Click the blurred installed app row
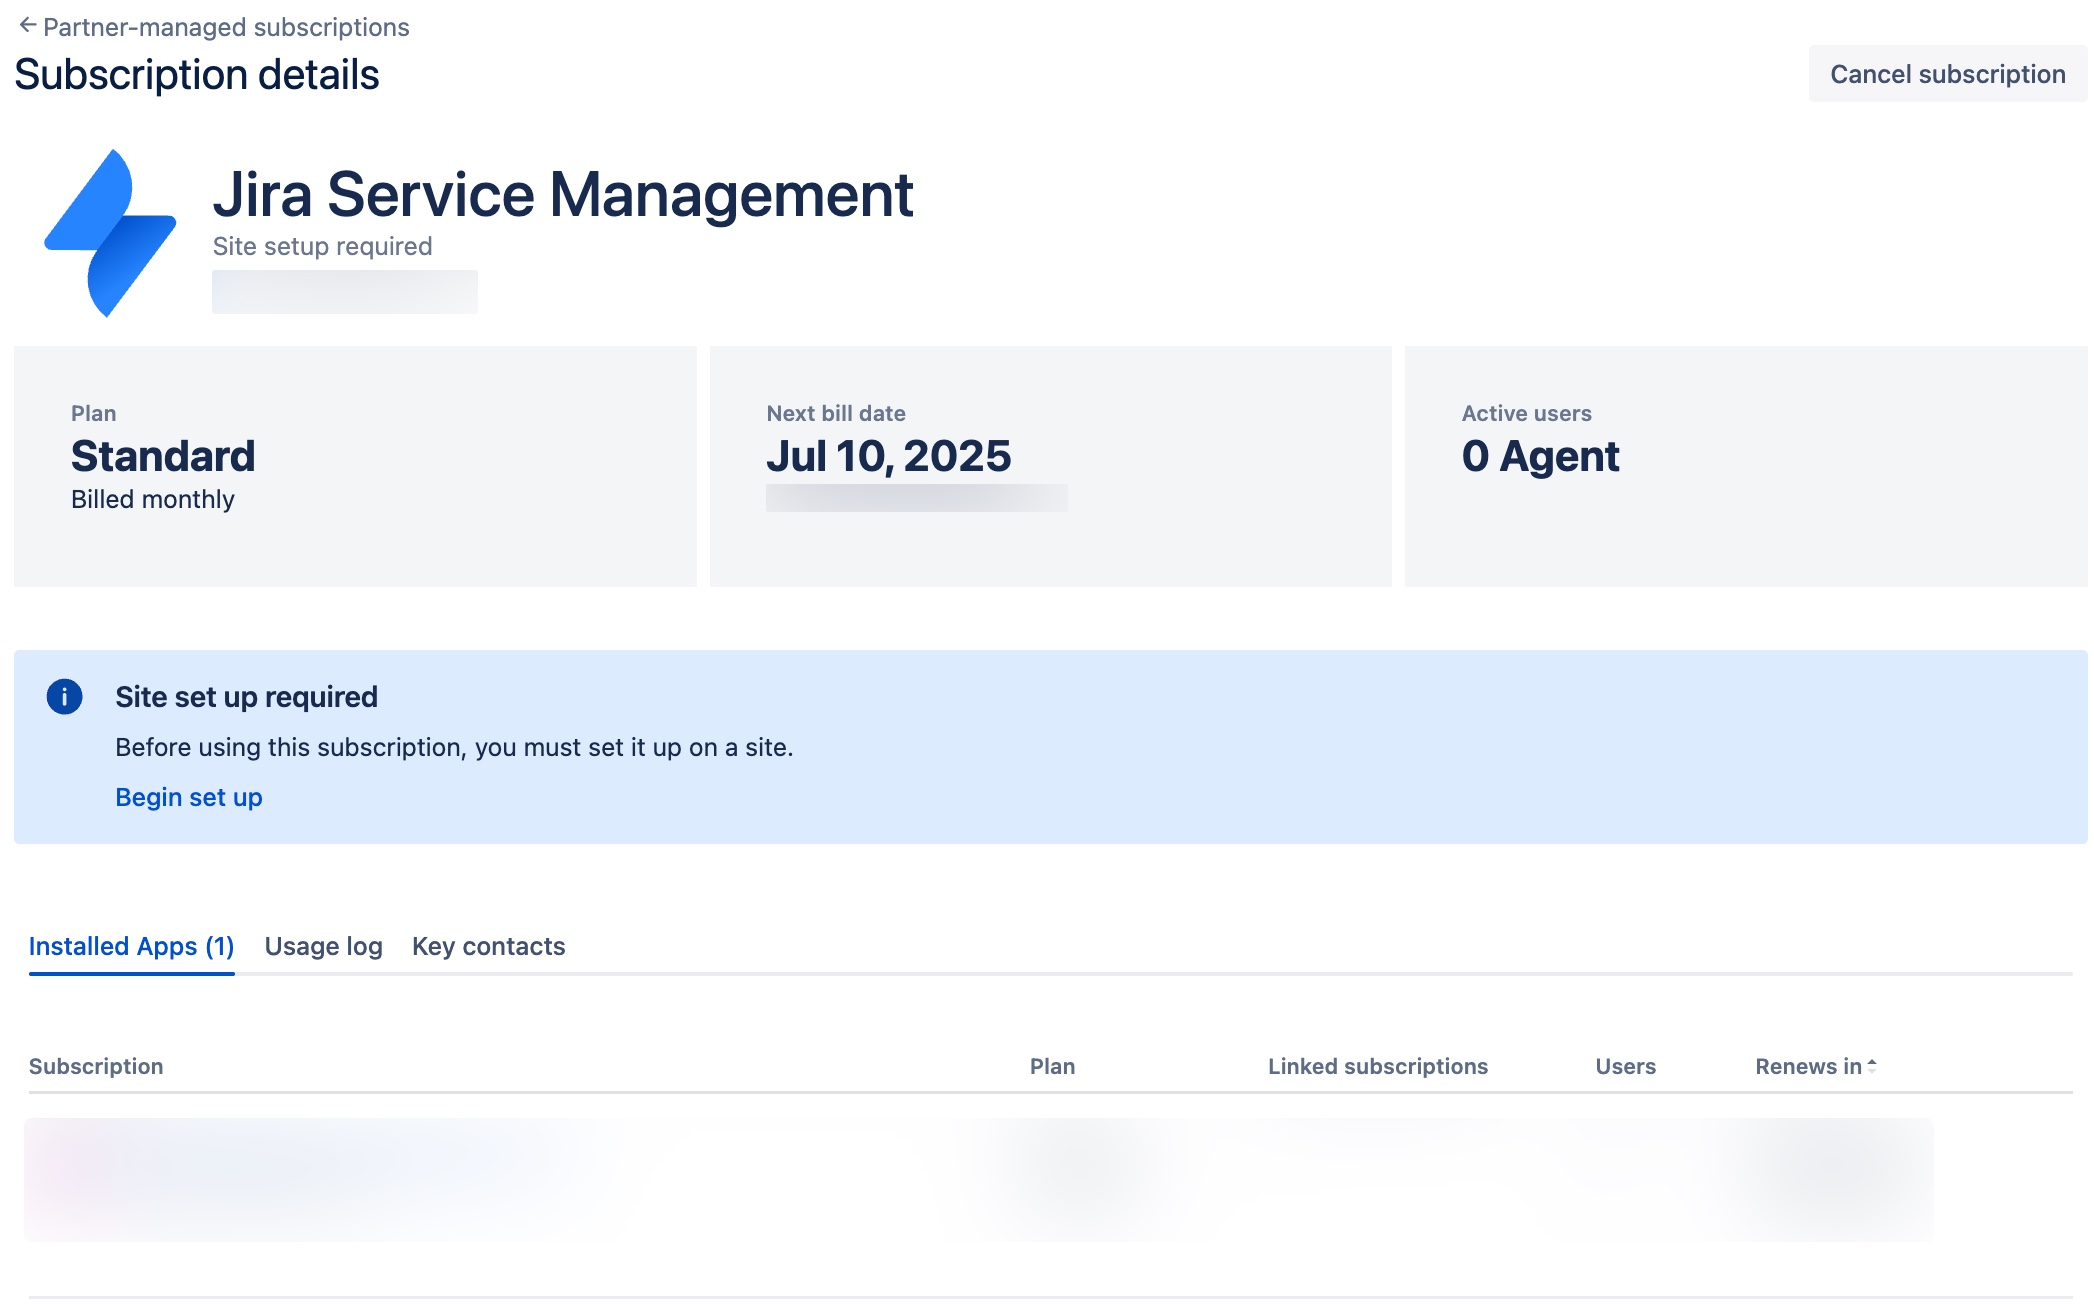 (x=979, y=1180)
